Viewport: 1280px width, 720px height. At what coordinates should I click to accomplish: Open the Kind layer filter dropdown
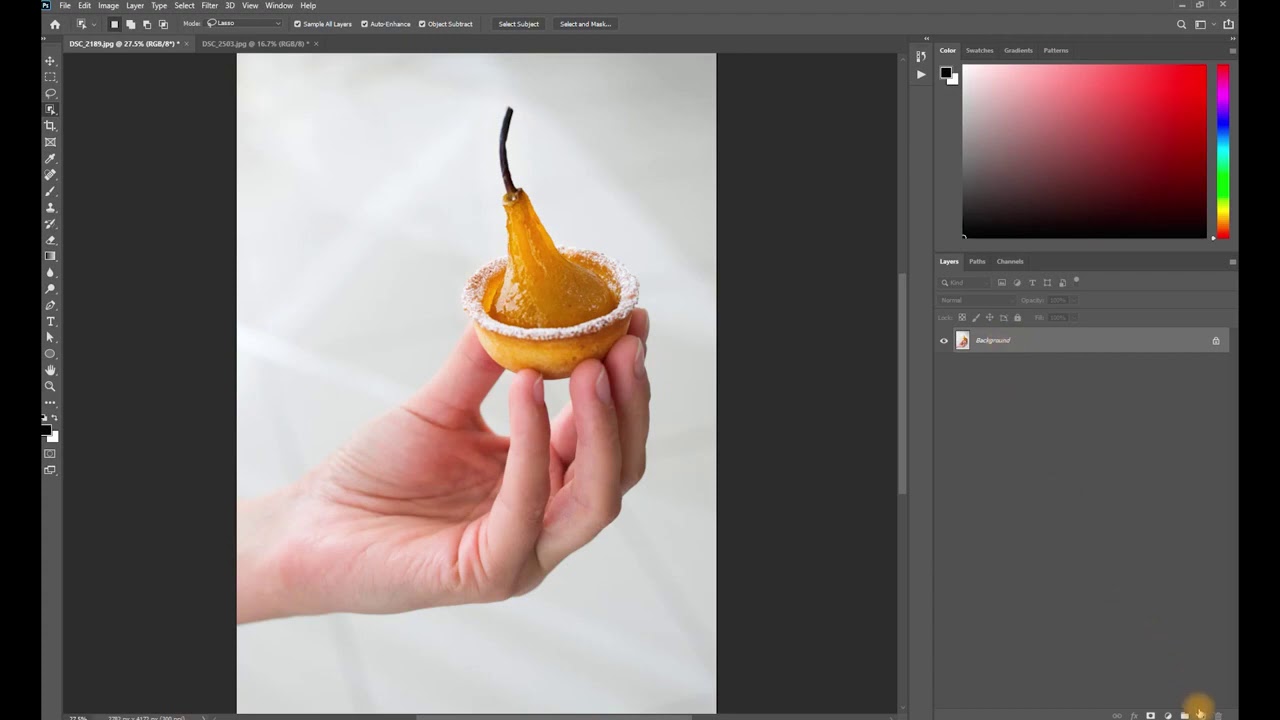pos(965,283)
